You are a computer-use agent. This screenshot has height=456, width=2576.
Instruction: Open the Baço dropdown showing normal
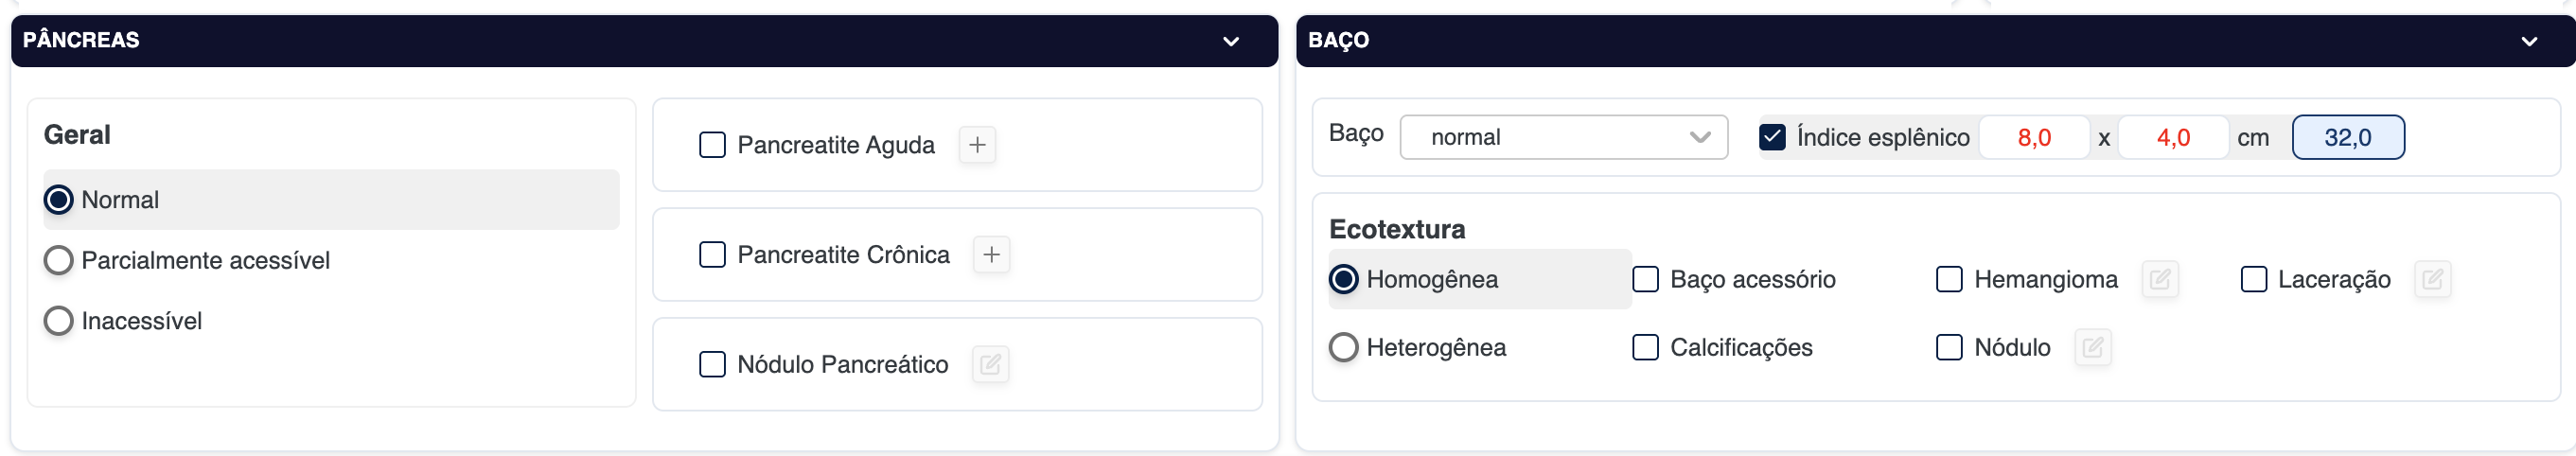click(1563, 137)
